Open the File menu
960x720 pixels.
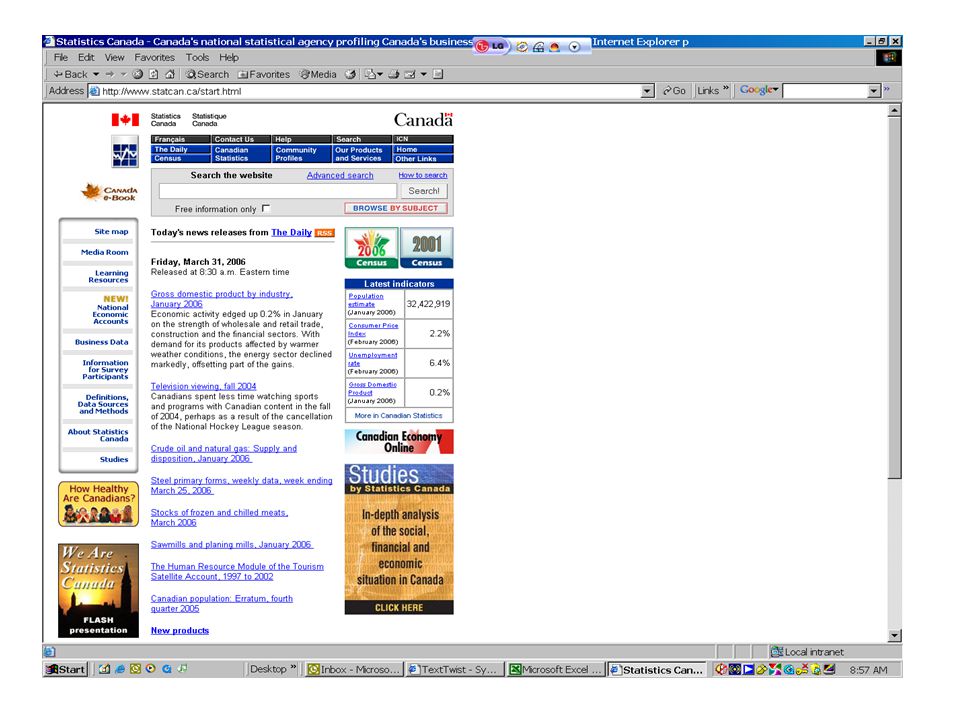[x=61, y=57]
